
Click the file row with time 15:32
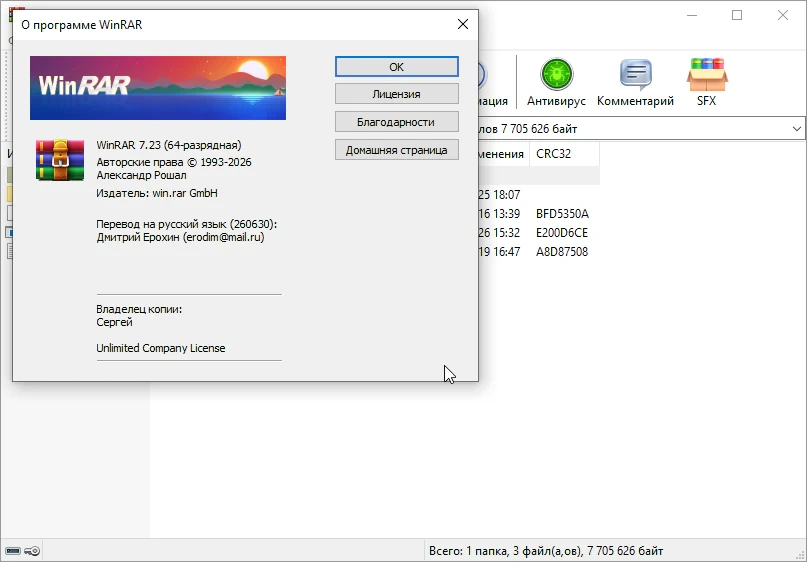pyautogui.click(x=538, y=233)
